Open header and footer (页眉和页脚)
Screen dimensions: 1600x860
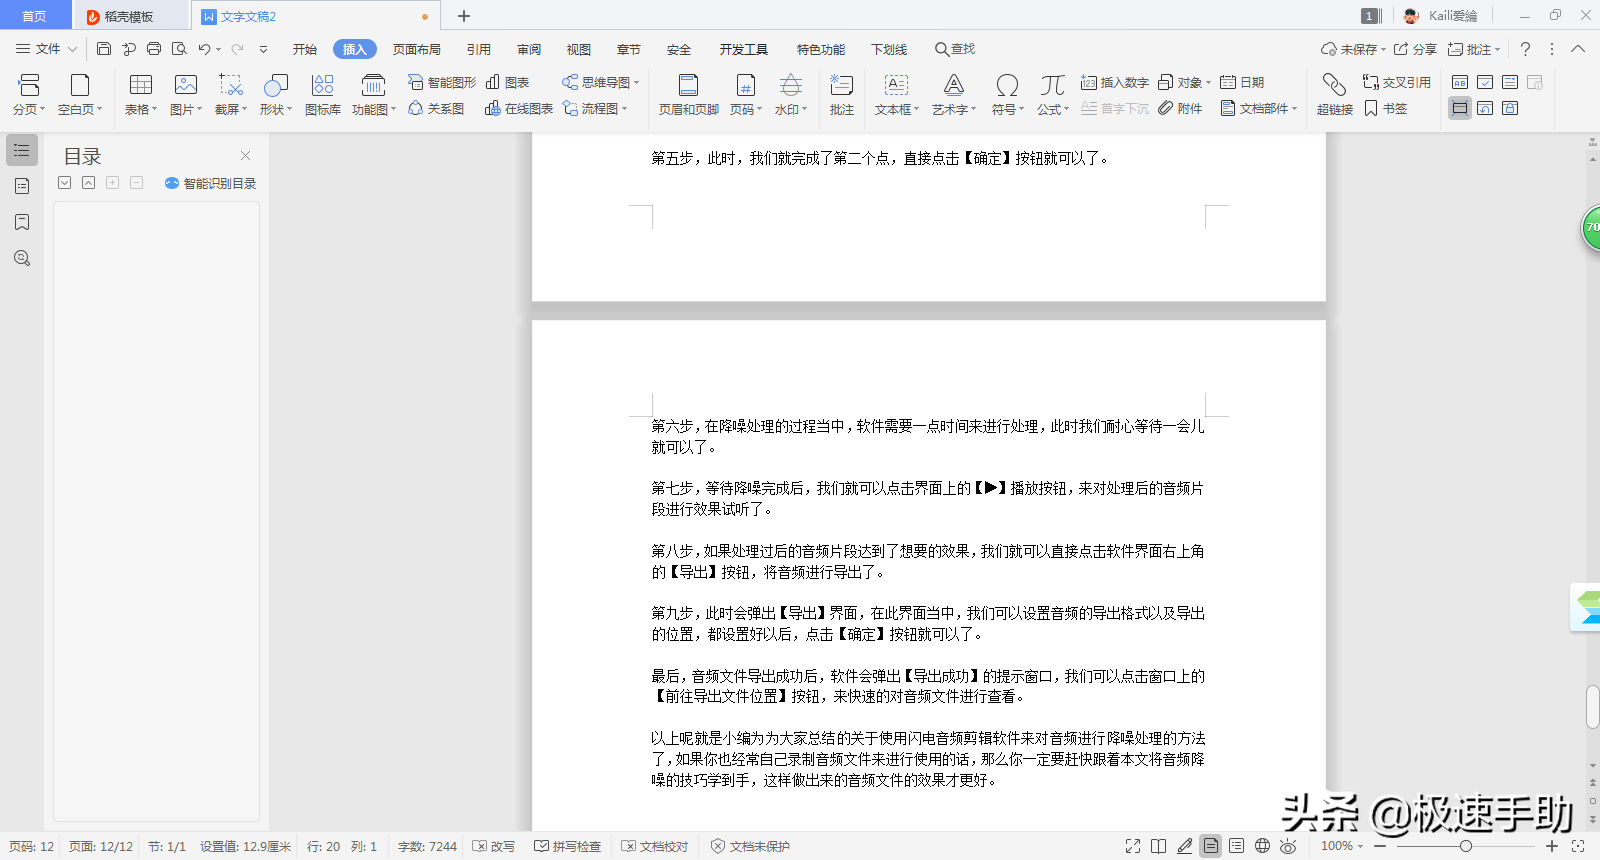[x=689, y=95]
